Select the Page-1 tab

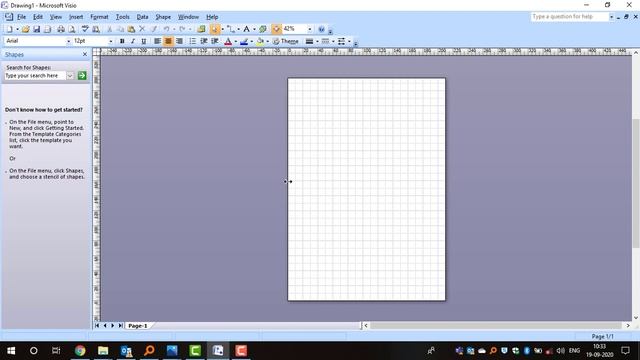[x=138, y=326]
